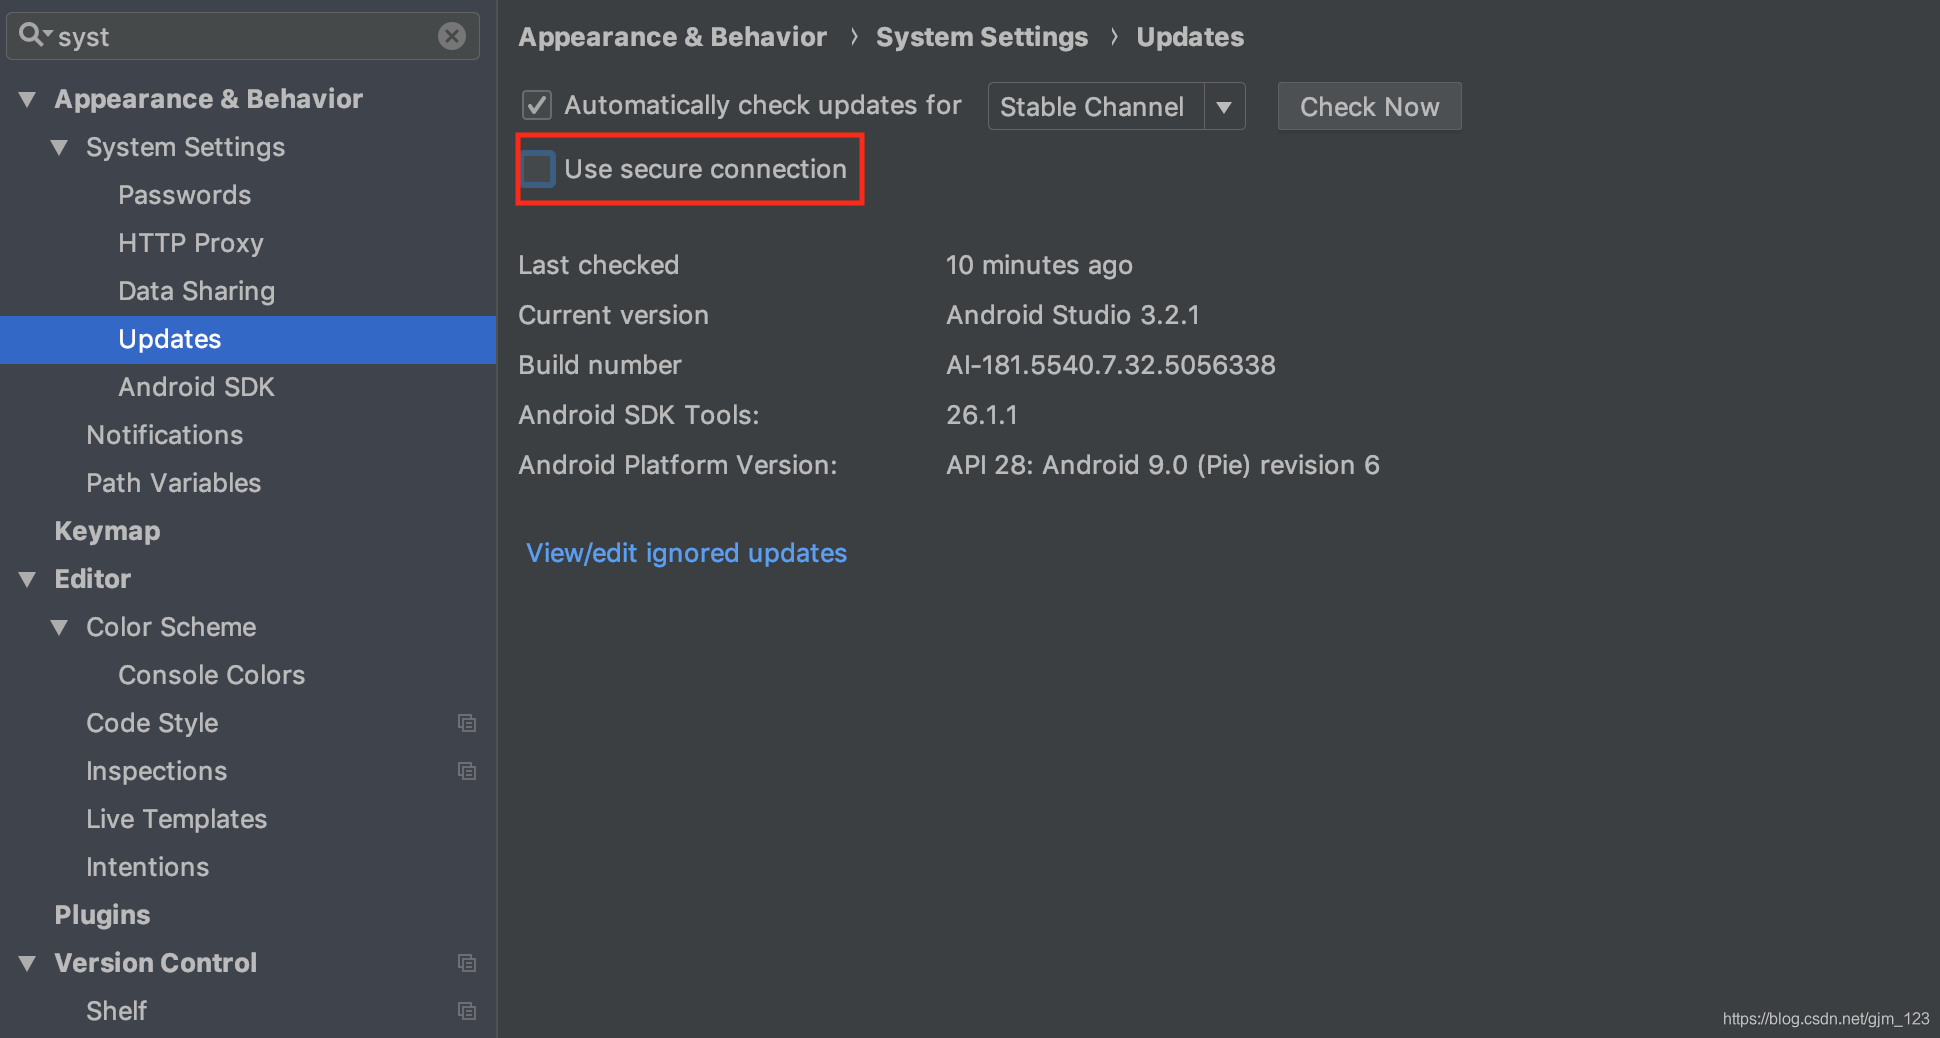Click the 'Last checked' label
Viewport: 1940px width, 1038px height.
pos(598,265)
